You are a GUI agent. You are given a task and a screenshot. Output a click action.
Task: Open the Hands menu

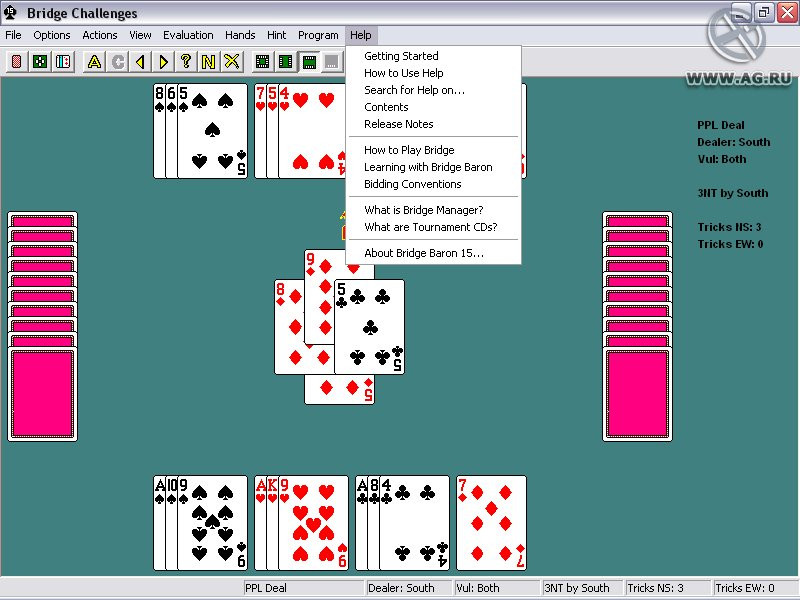pyautogui.click(x=240, y=35)
